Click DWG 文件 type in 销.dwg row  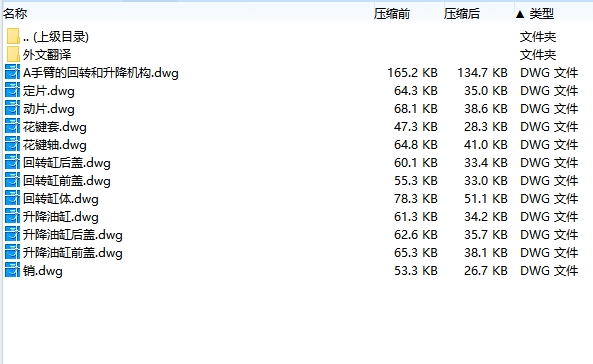point(549,271)
